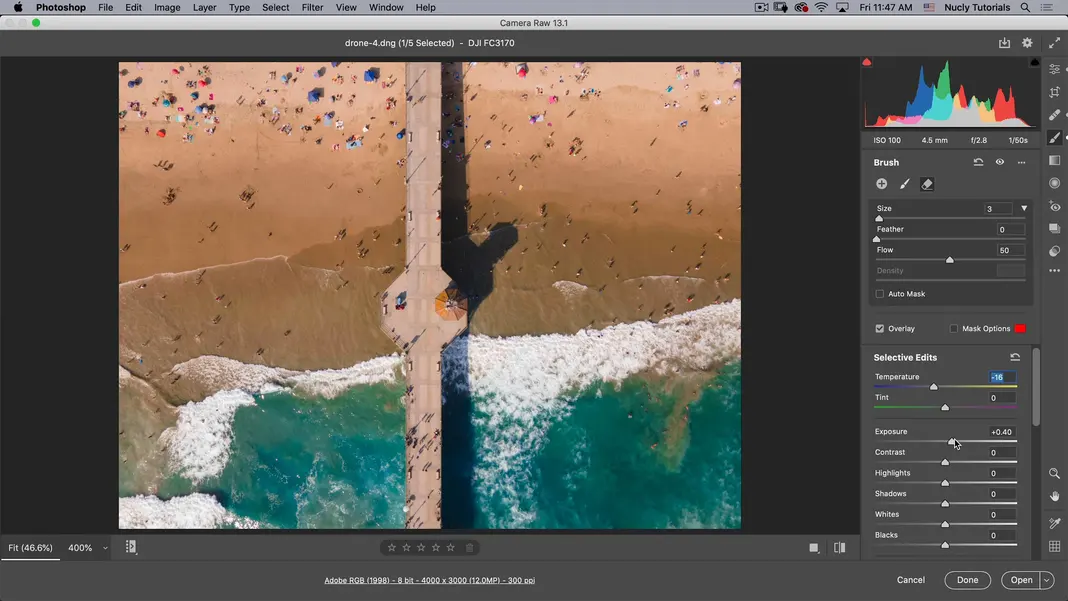The width and height of the screenshot is (1068, 601).
Task: Toggle highlight clipping warning in histogram
Action: [1035, 62]
